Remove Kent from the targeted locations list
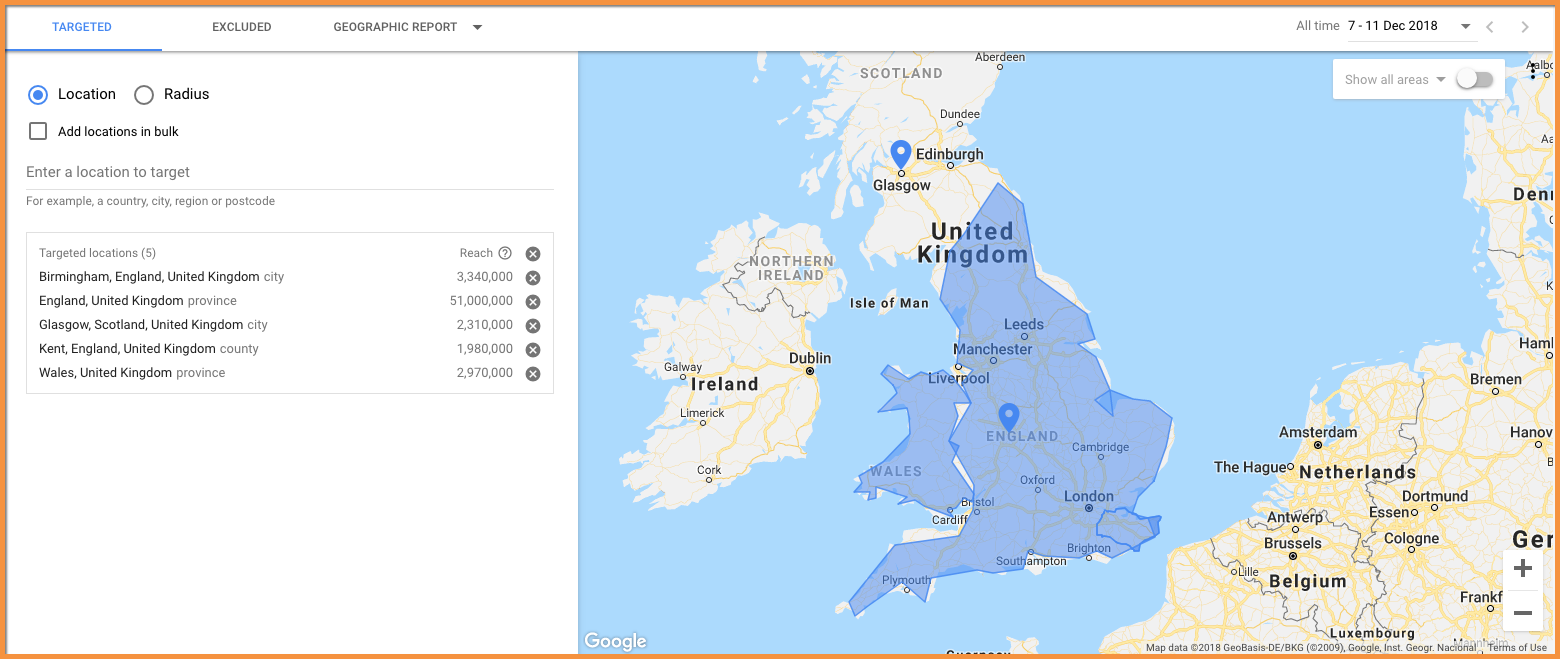Image resolution: width=1560 pixels, height=659 pixels. pyautogui.click(x=533, y=349)
